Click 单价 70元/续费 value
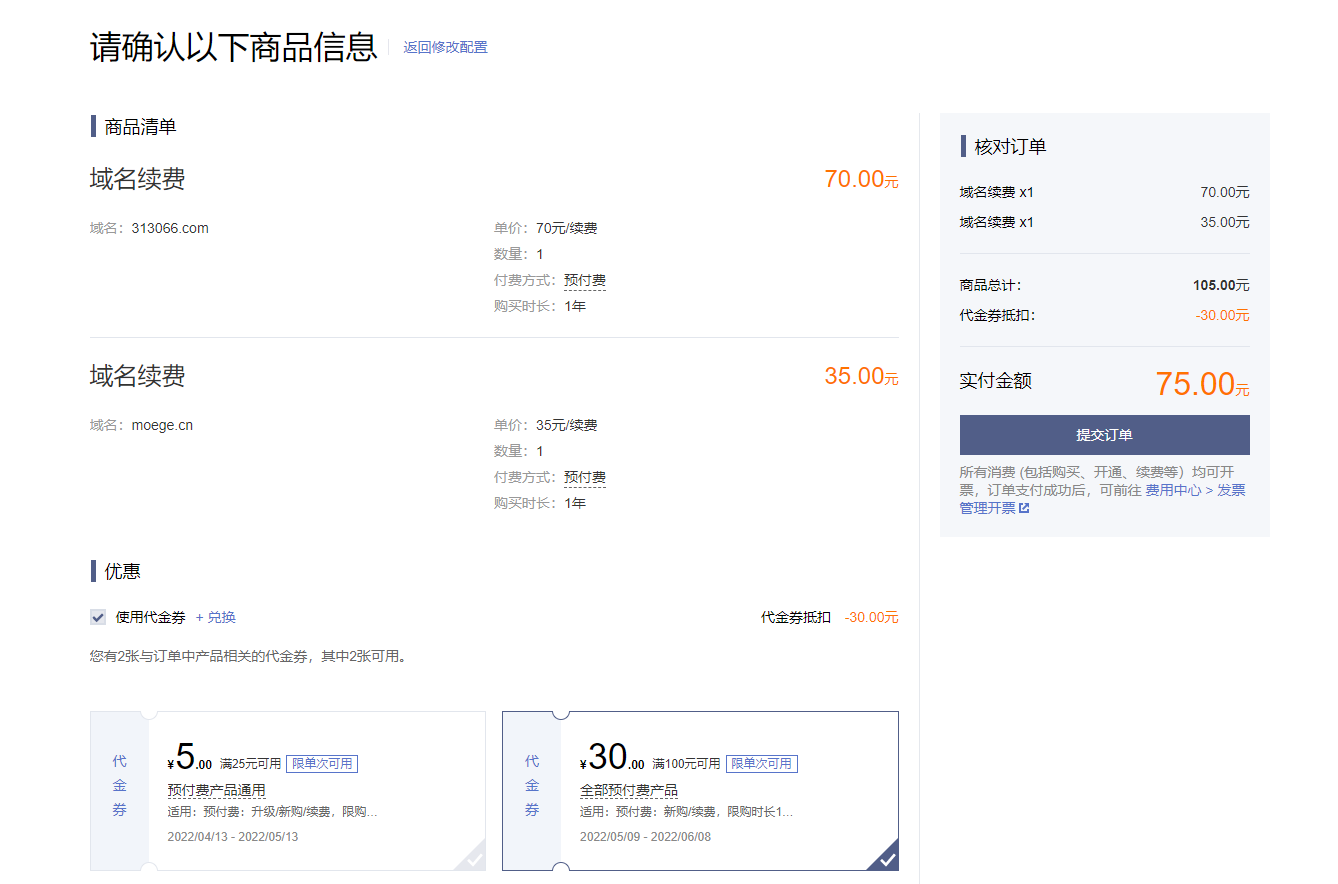The image size is (1338, 884). pyautogui.click(x=566, y=228)
